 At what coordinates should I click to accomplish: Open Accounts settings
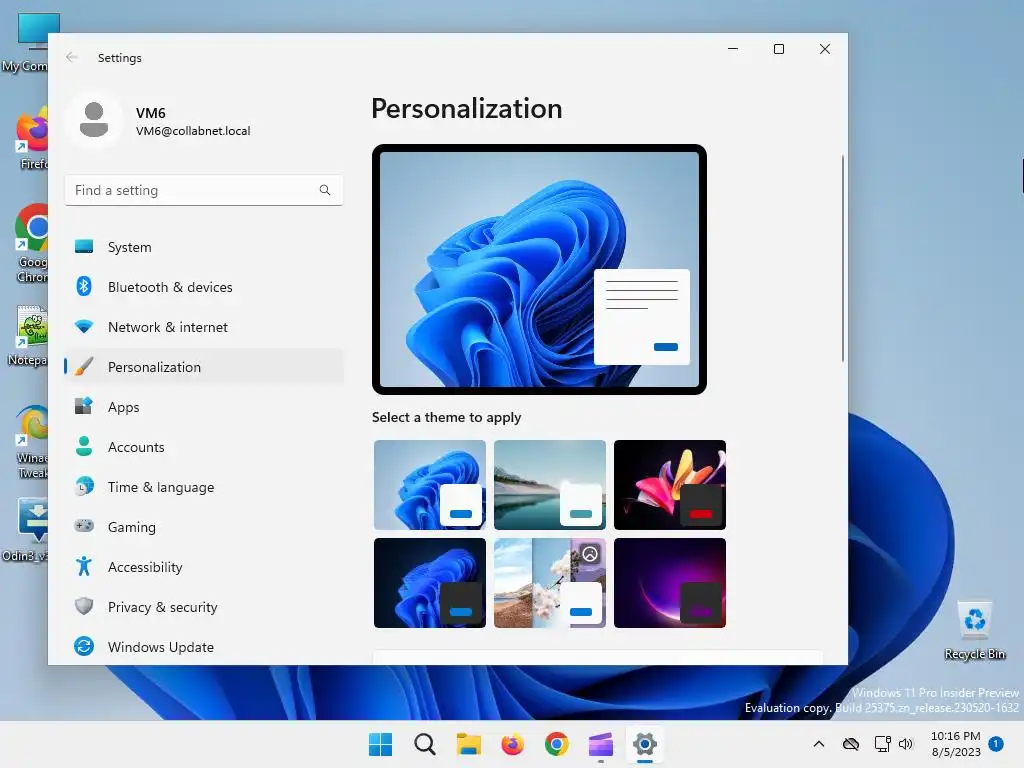pyautogui.click(x=204, y=447)
